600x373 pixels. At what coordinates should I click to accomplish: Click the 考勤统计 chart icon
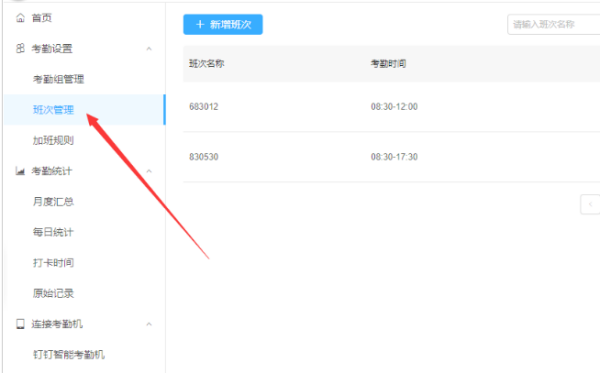[x=20, y=171]
